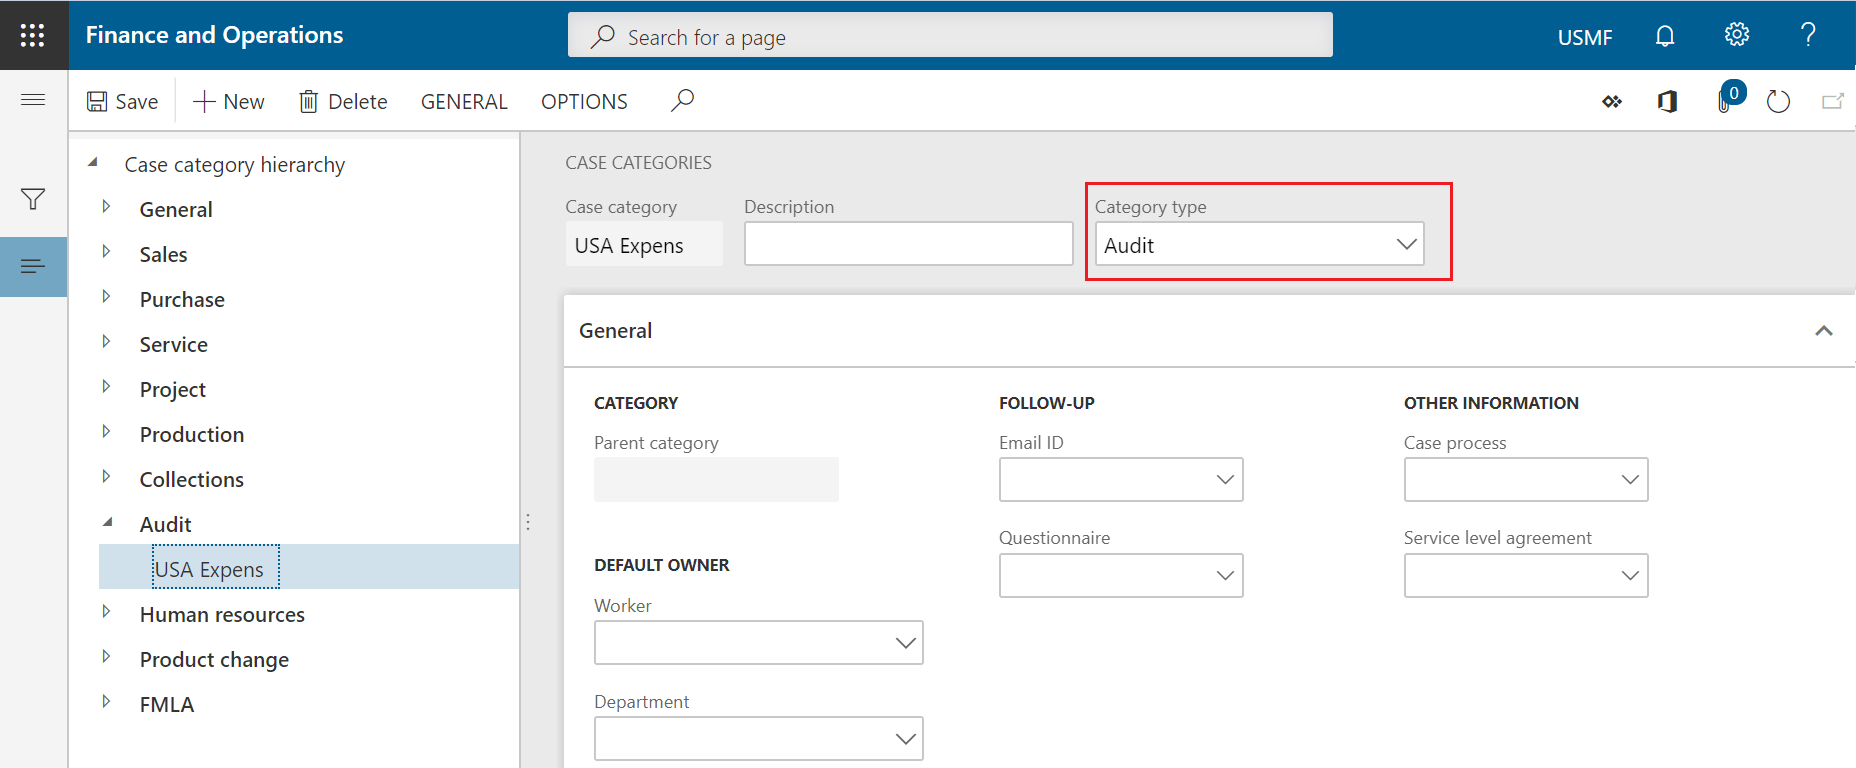Open the settings gear icon
This screenshot has height=768, width=1856.
(1737, 36)
